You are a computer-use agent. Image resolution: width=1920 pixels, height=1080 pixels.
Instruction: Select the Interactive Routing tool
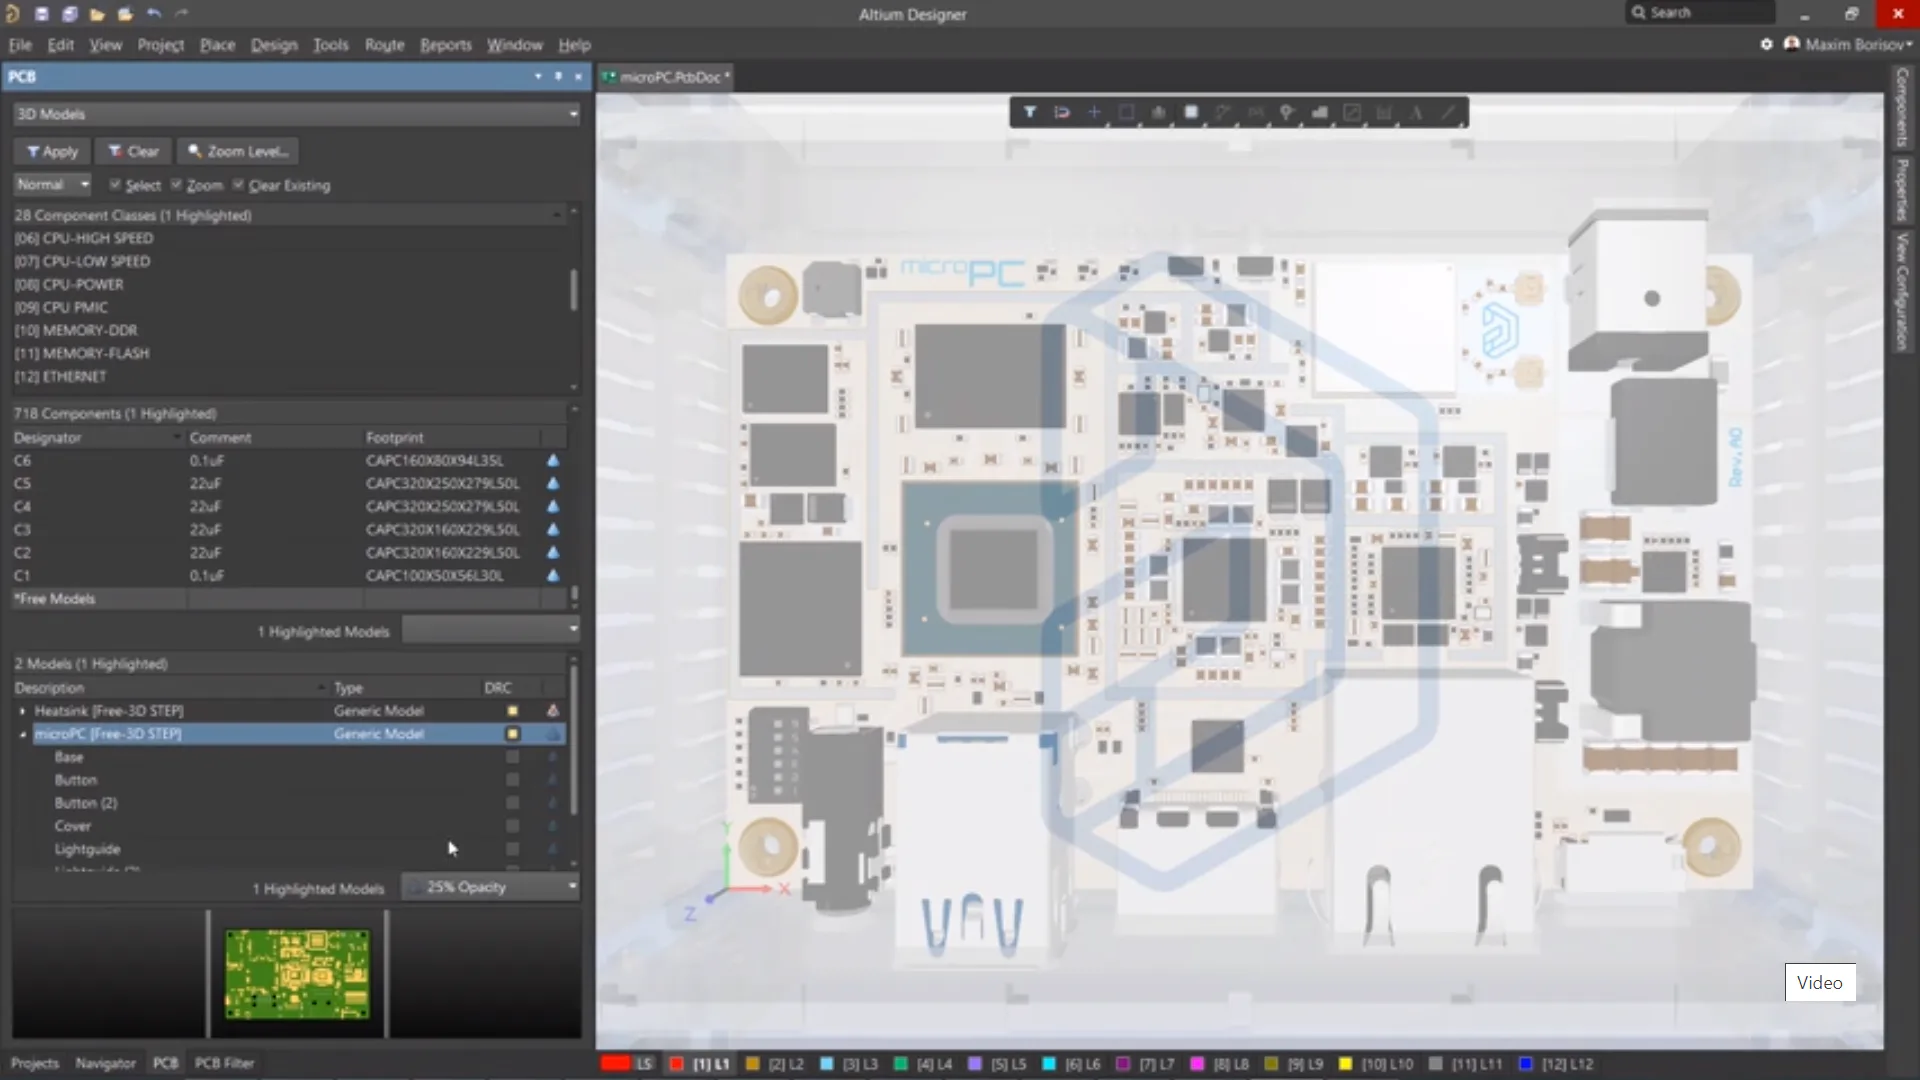(x=1223, y=112)
